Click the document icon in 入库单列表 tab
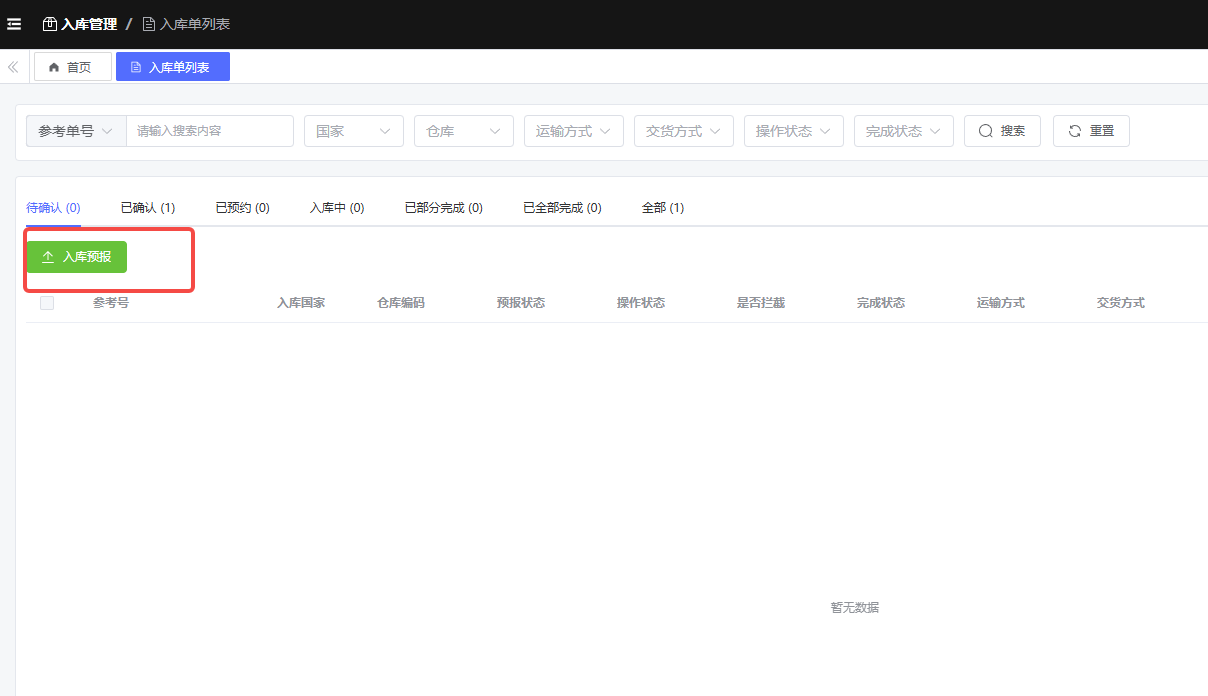 click(136, 67)
